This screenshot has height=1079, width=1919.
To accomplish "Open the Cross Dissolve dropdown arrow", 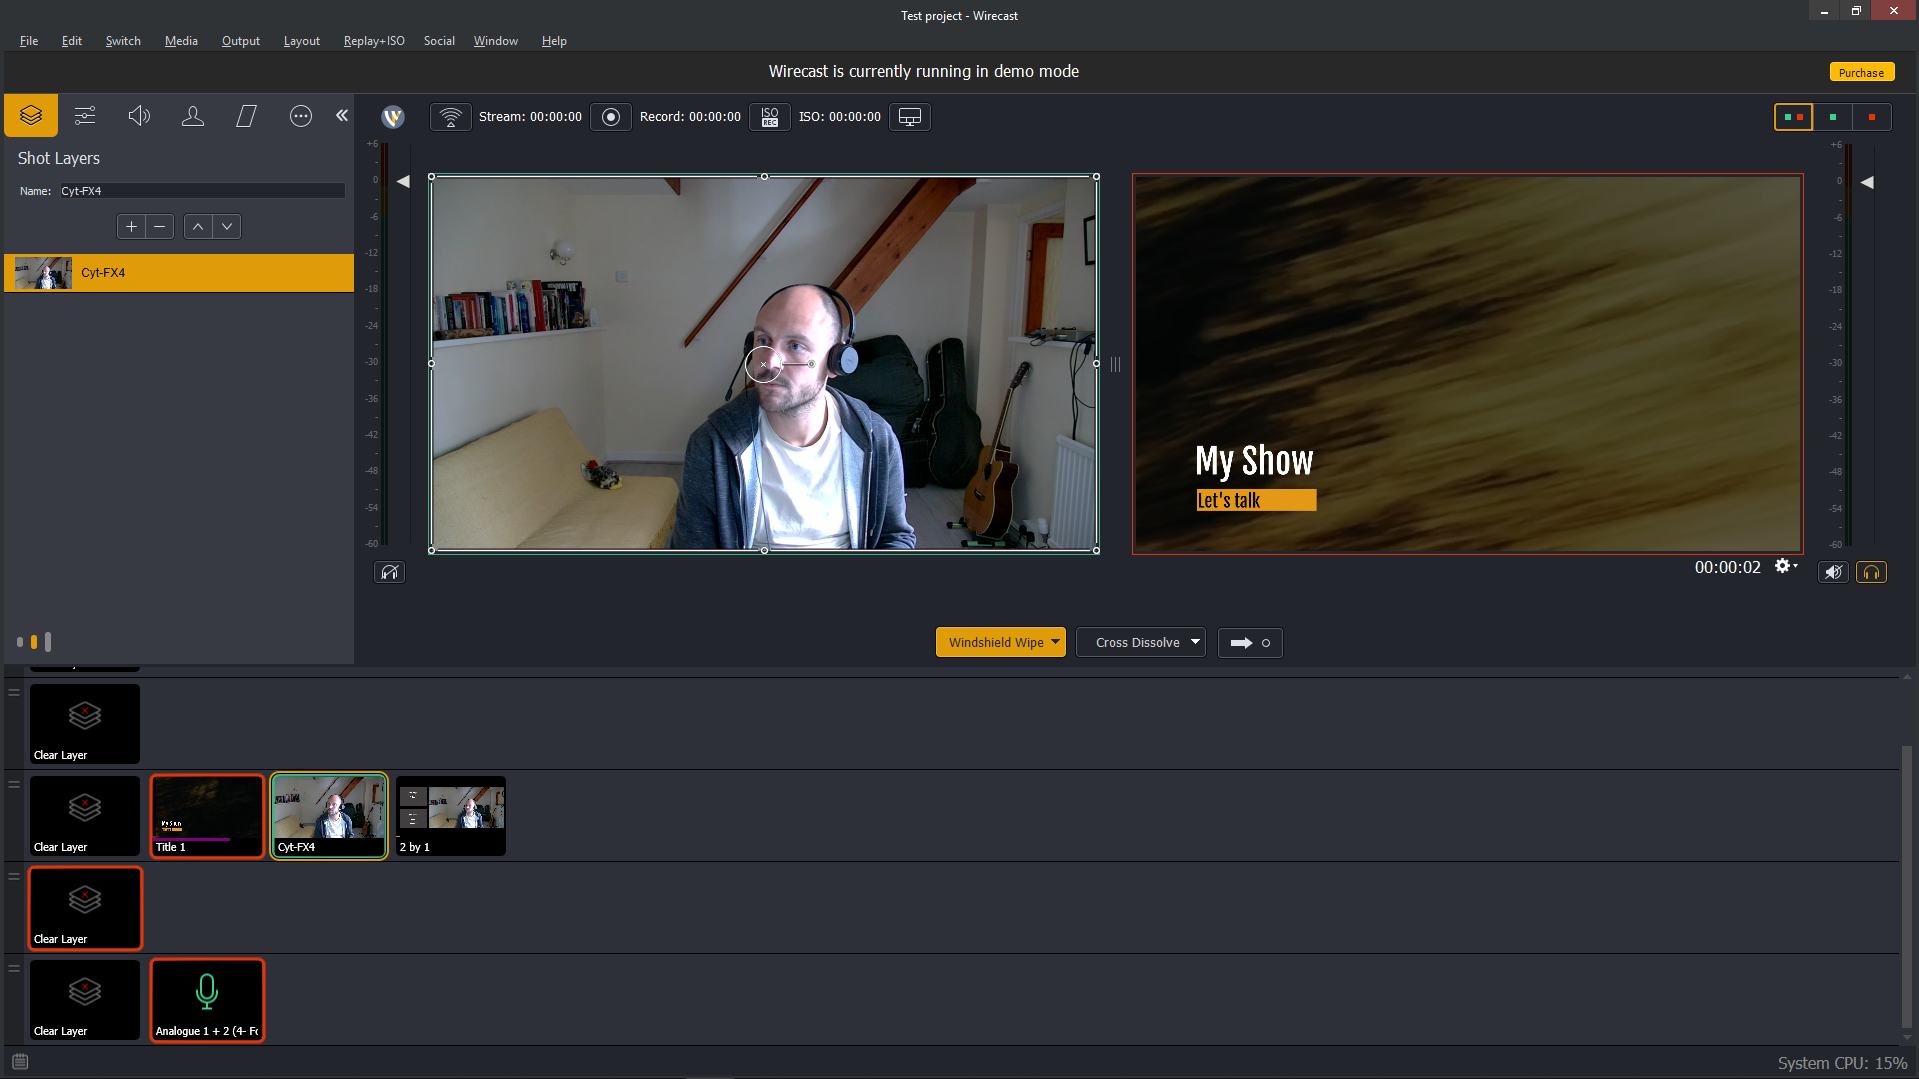I will 1195,642.
